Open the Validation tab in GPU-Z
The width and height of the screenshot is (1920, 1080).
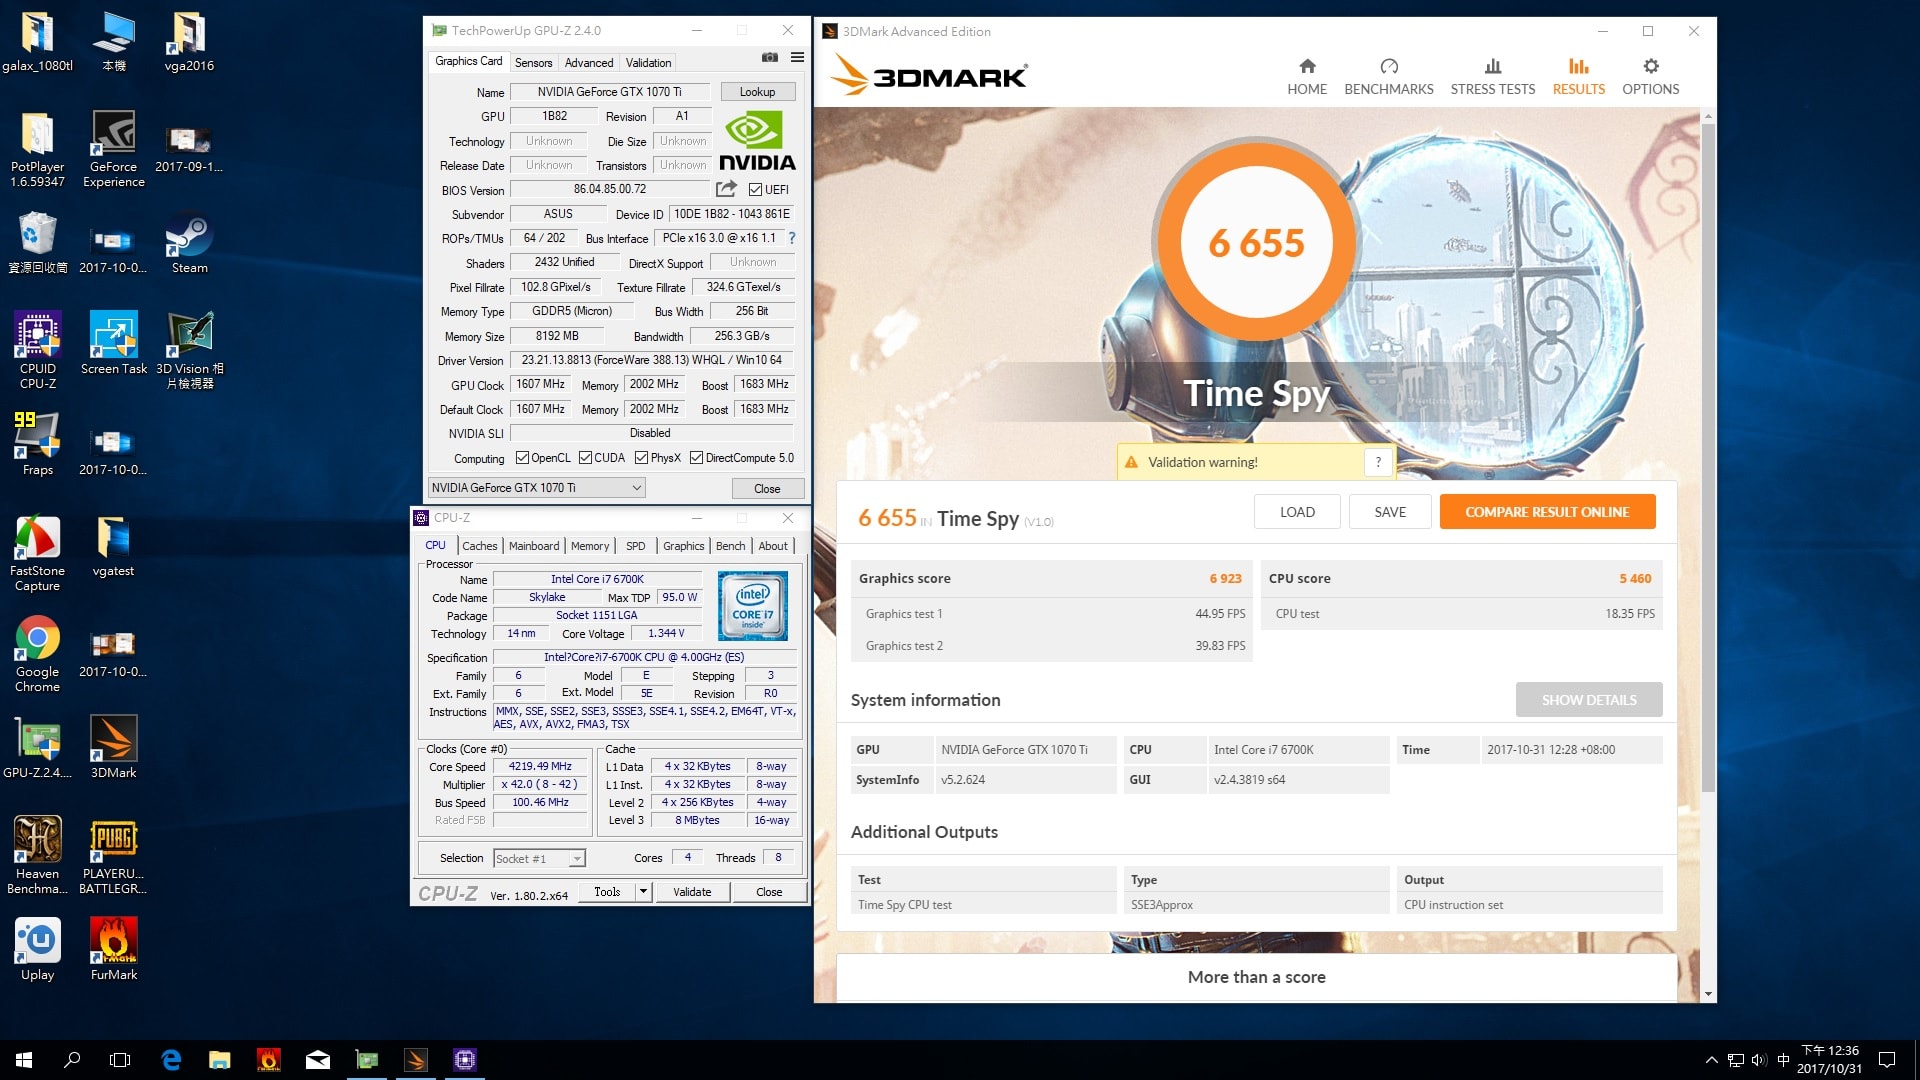648,62
